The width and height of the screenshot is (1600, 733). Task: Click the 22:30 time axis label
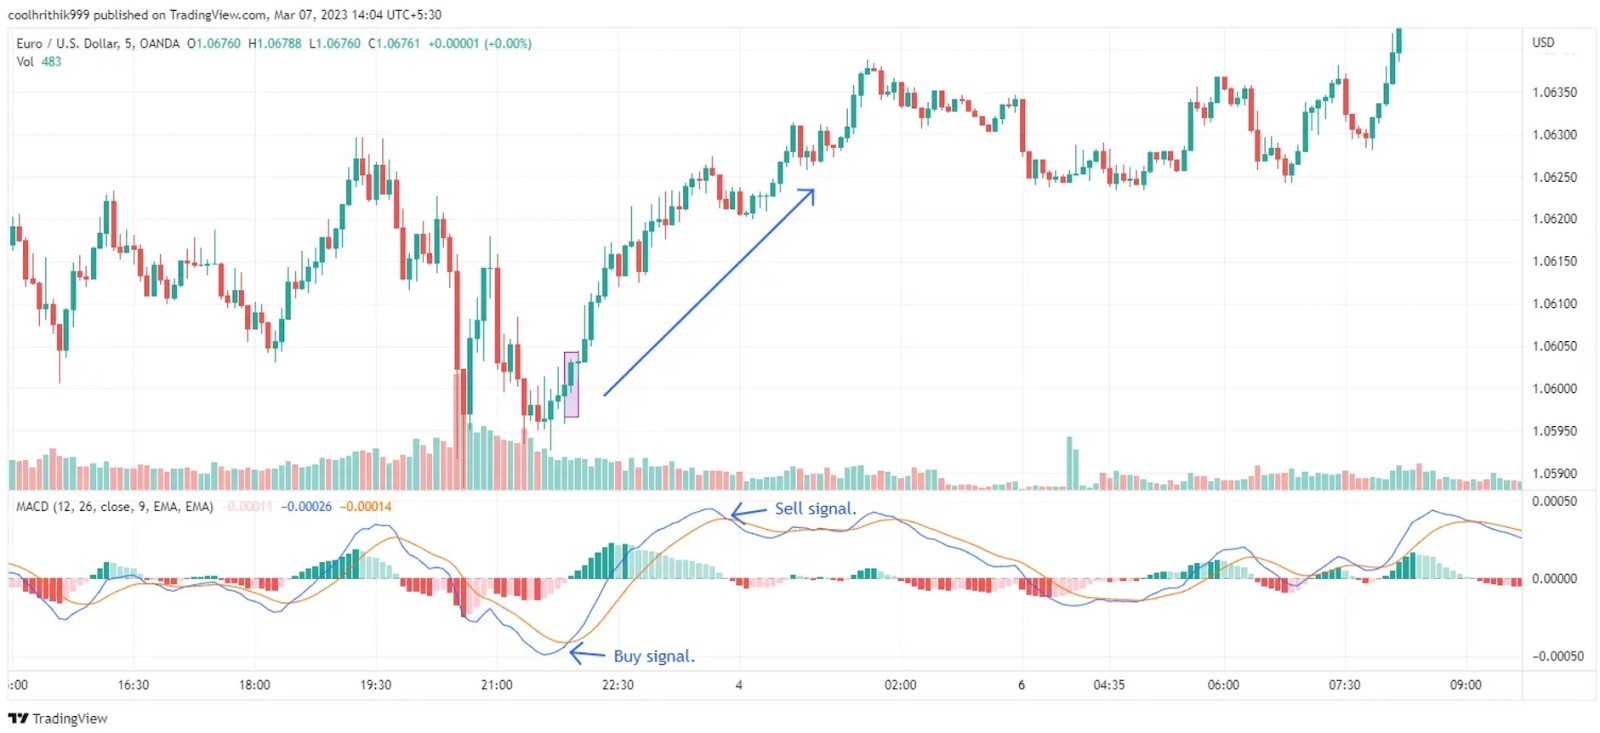tap(617, 685)
